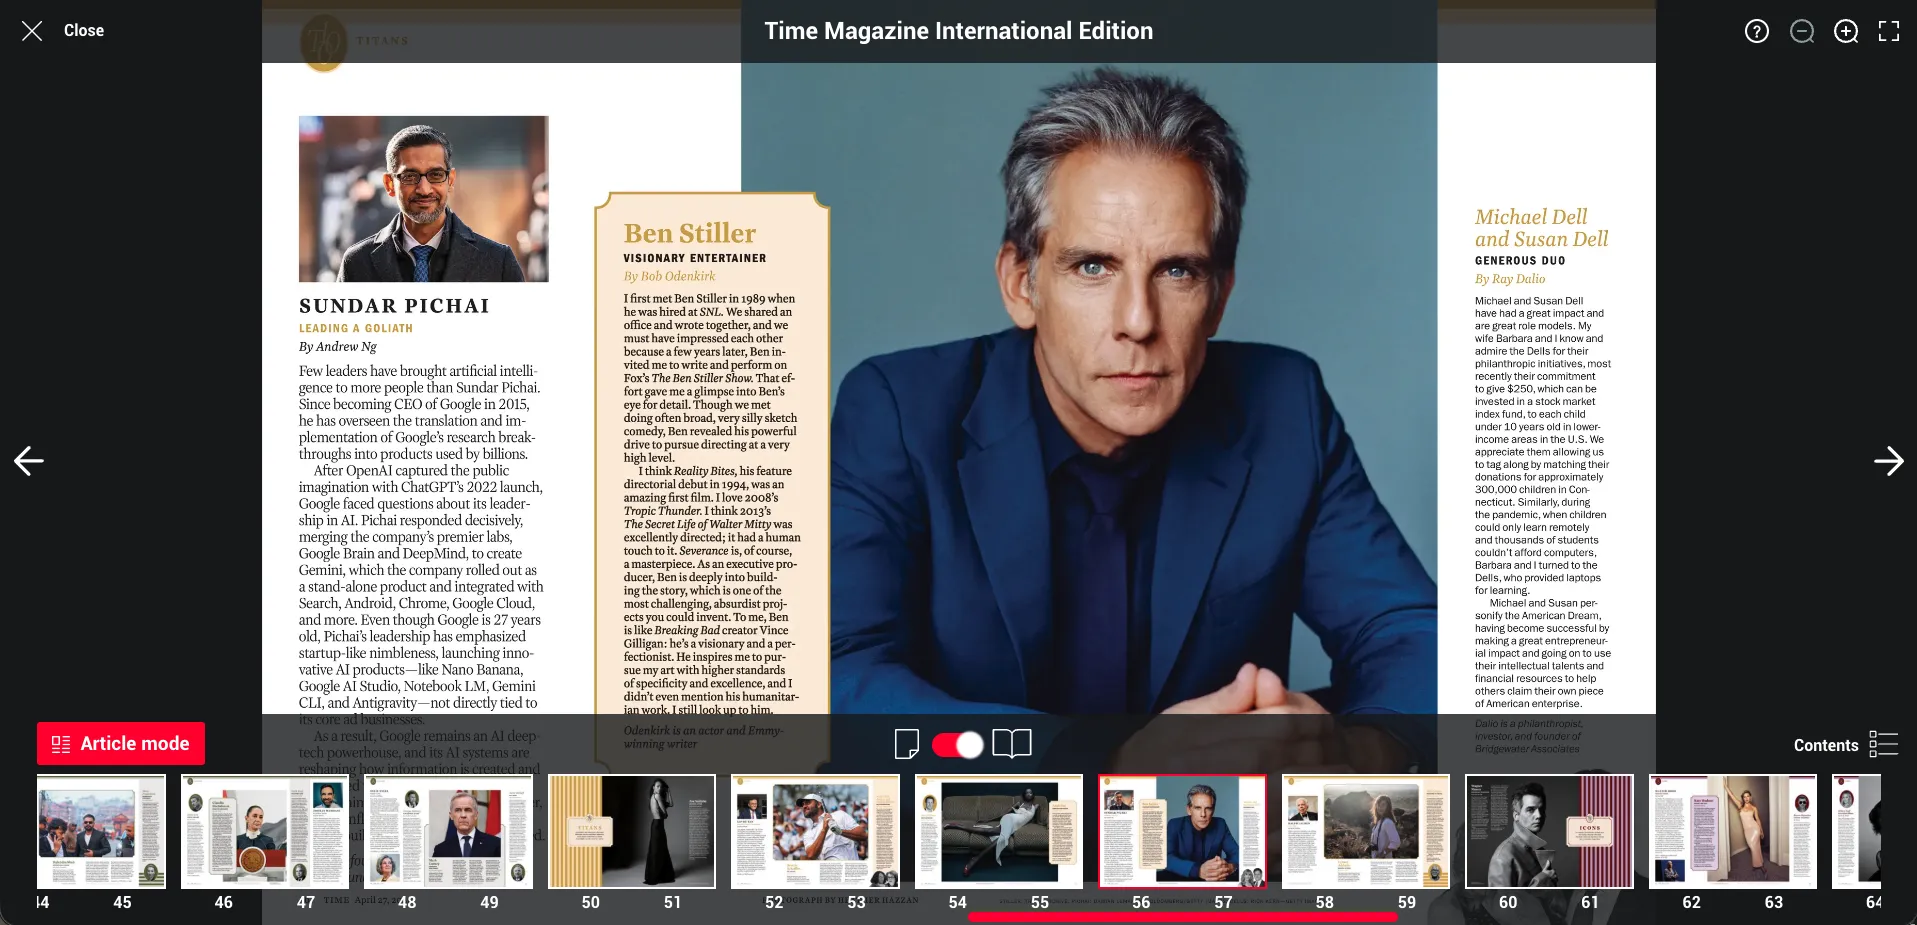Screen dimensions: 1917x925
Task: Click the Contents list icon
Action: pyautogui.click(x=1884, y=744)
